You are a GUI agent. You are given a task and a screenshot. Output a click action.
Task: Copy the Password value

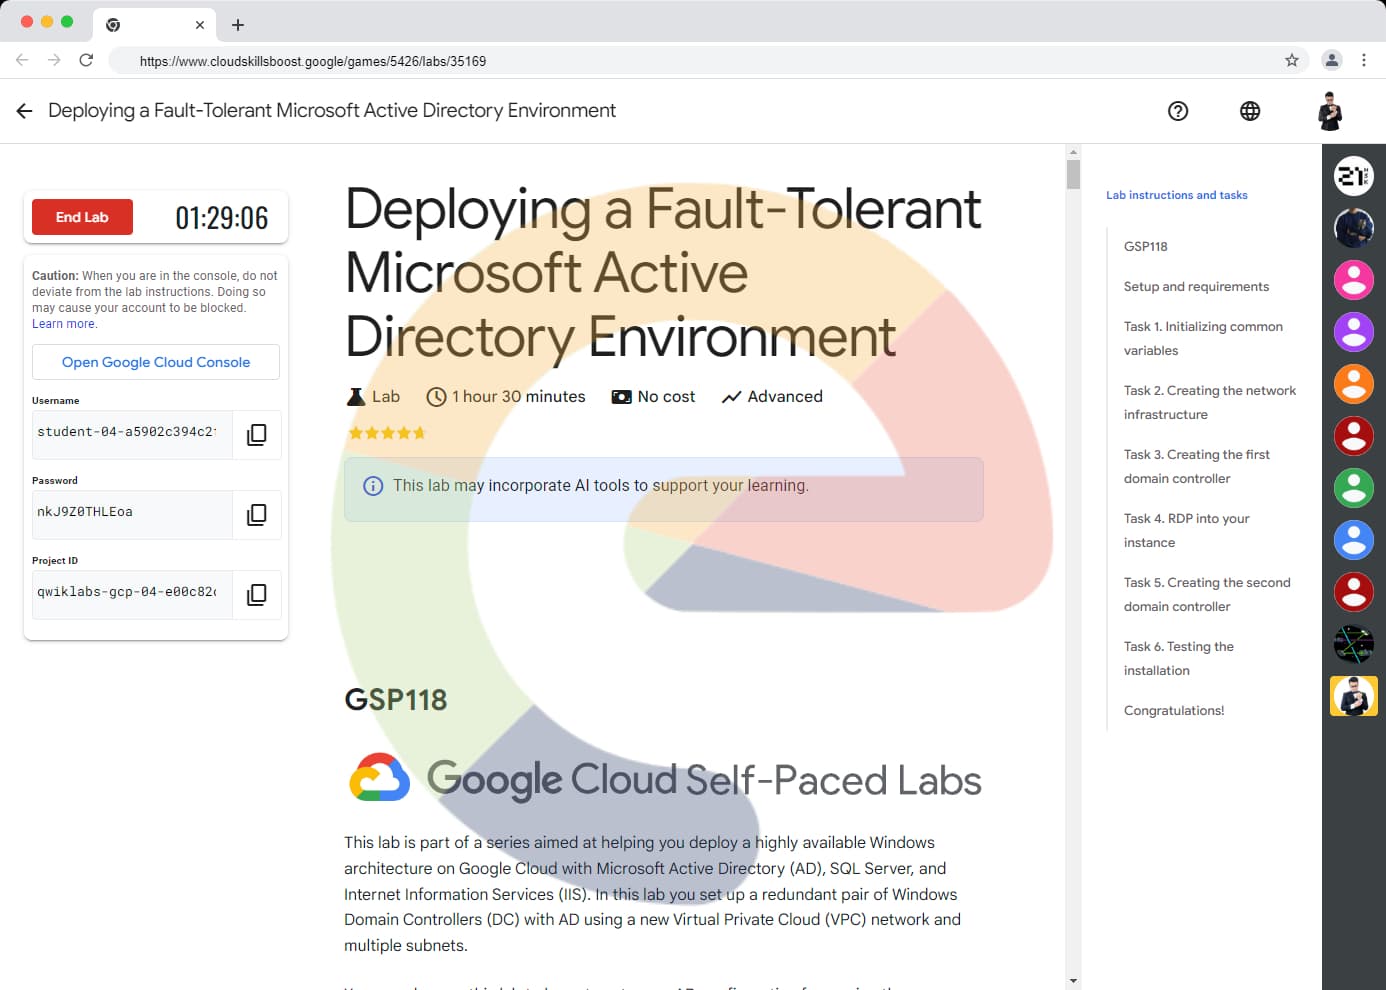coord(257,515)
